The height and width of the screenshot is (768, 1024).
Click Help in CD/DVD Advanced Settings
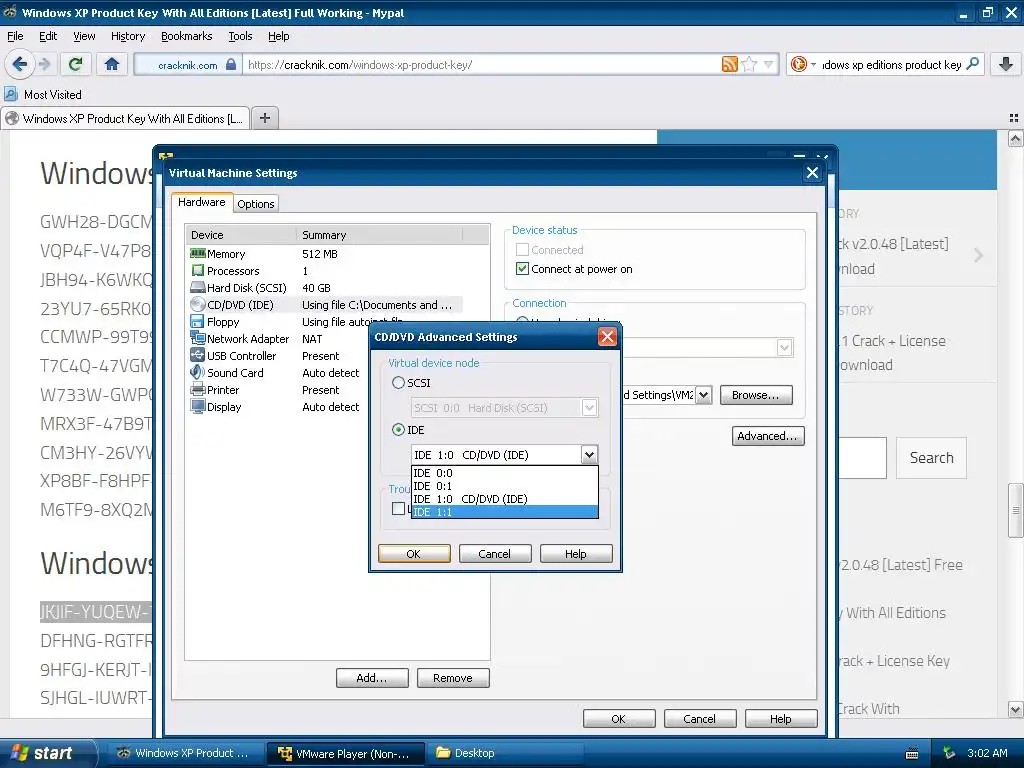coord(575,554)
